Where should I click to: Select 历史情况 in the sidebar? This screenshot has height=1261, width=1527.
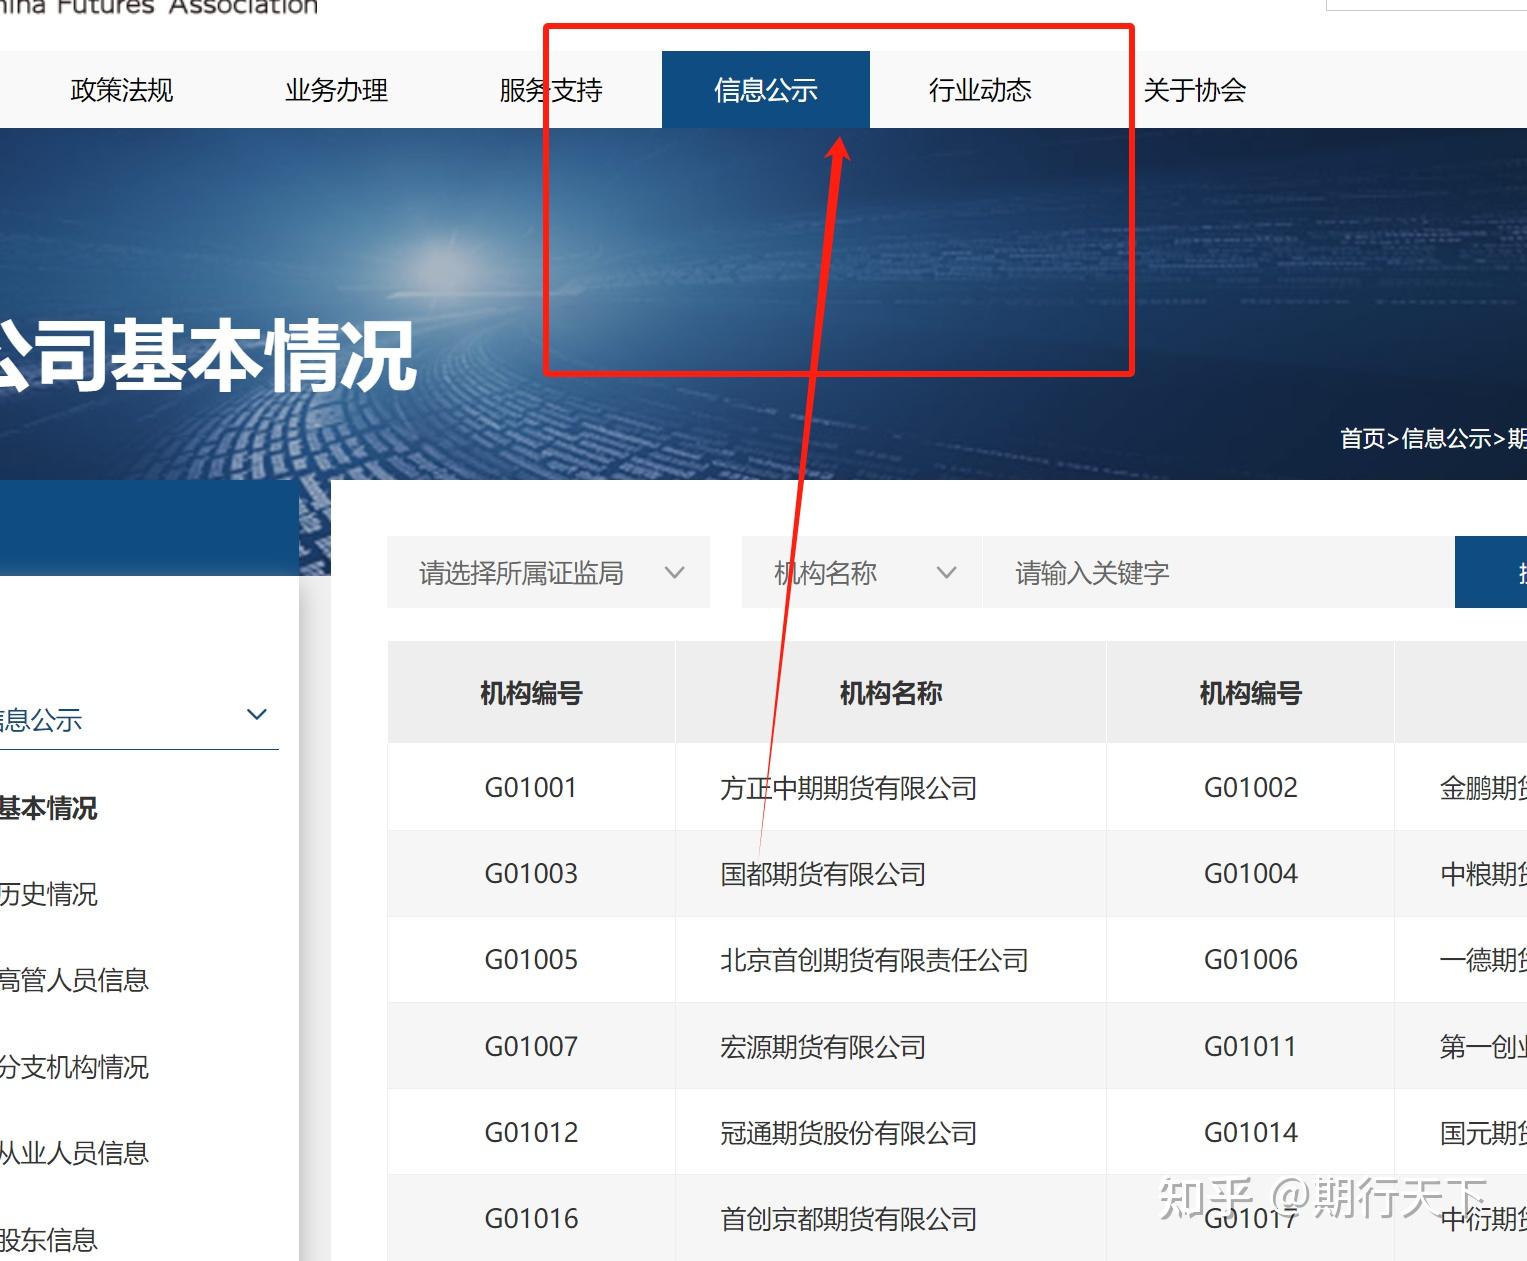click(x=48, y=894)
